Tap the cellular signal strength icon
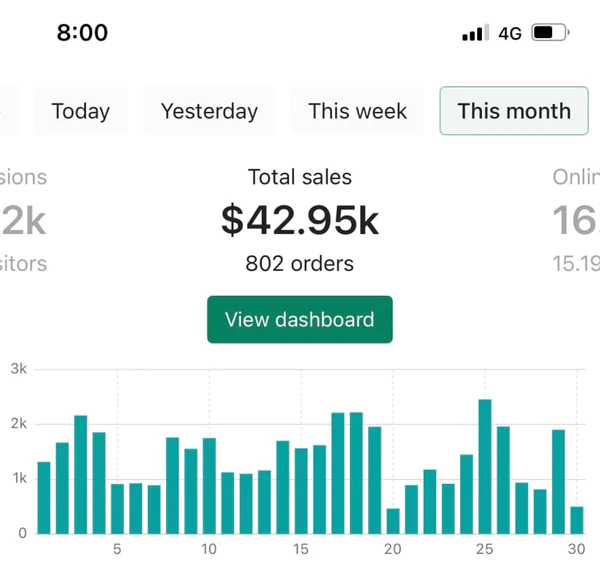 [473, 34]
